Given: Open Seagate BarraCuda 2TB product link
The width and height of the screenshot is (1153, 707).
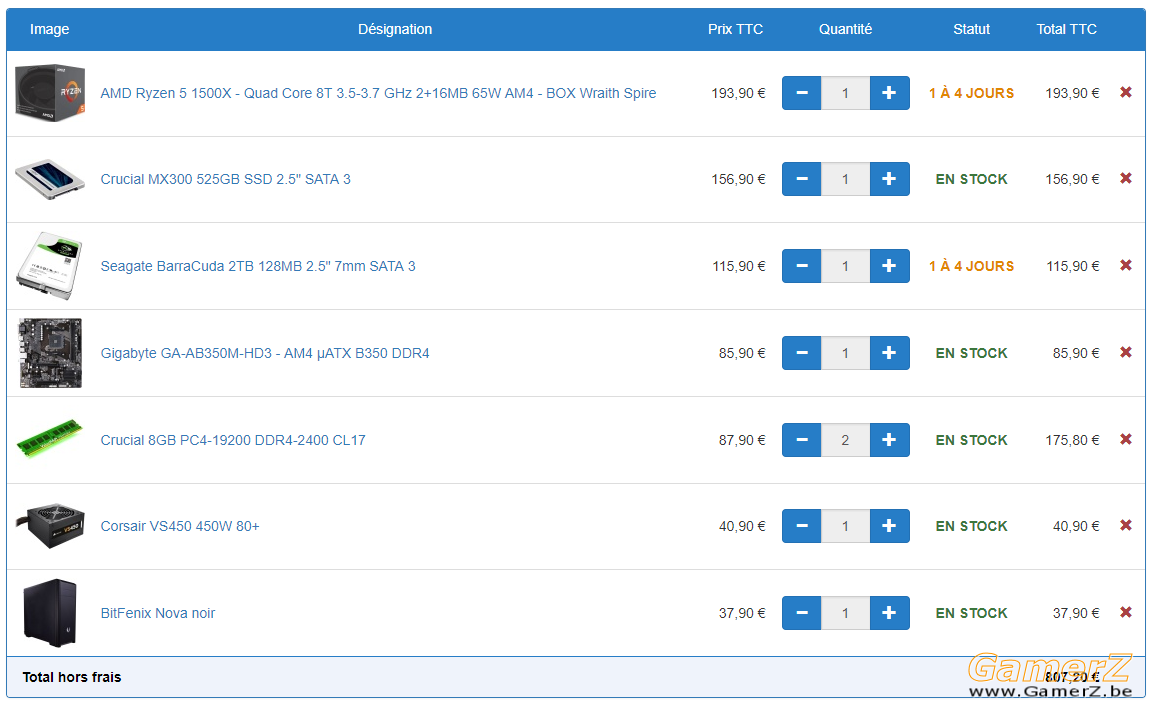Looking at the screenshot, I should (257, 266).
